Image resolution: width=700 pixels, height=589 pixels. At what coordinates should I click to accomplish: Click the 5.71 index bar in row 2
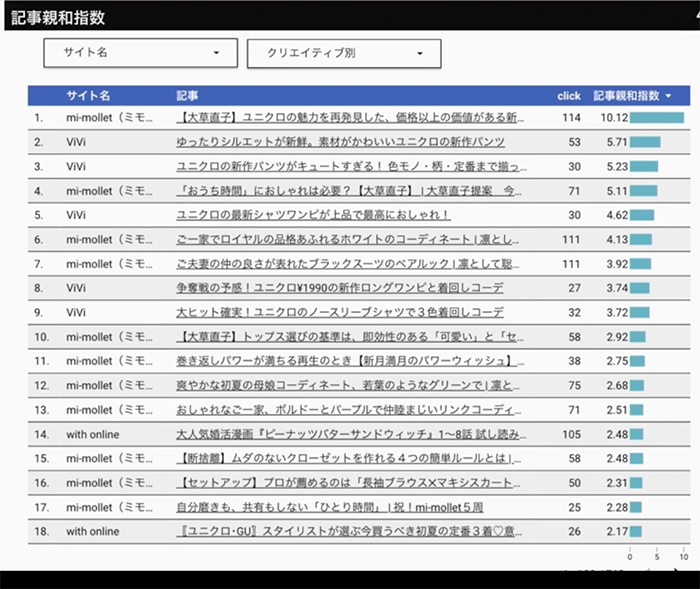click(x=645, y=142)
